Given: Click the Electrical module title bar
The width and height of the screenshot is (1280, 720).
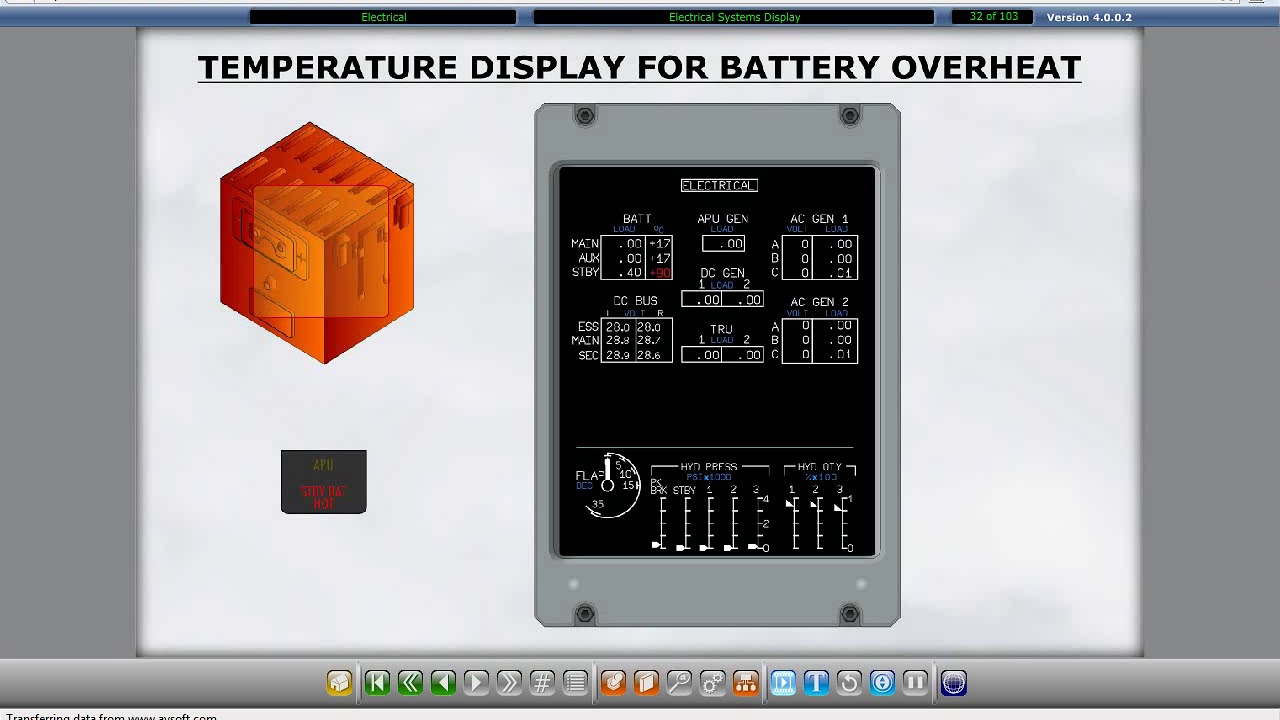Looking at the screenshot, I should [383, 17].
